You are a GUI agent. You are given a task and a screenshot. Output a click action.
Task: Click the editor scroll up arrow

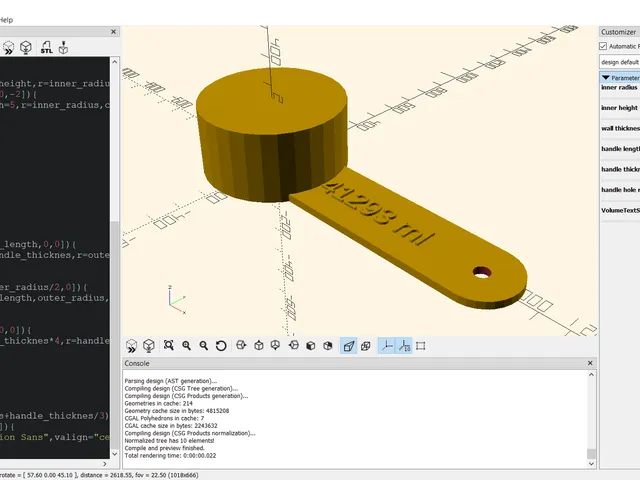[x=115, y=62]
